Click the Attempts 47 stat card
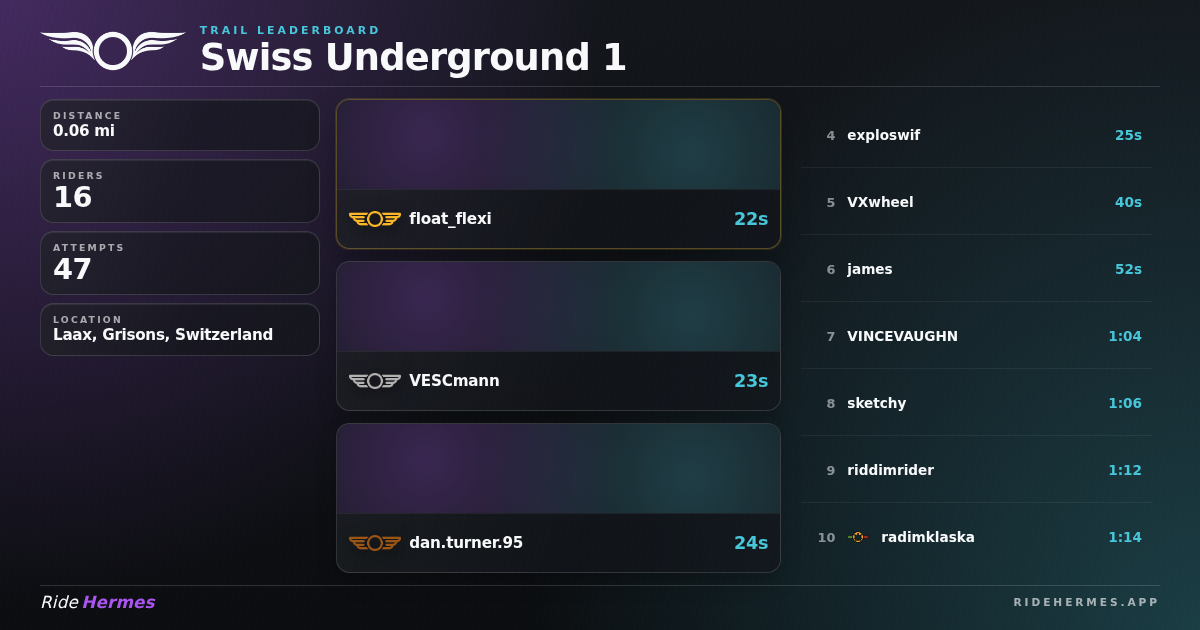1200x630 pixels. (180, 263)
